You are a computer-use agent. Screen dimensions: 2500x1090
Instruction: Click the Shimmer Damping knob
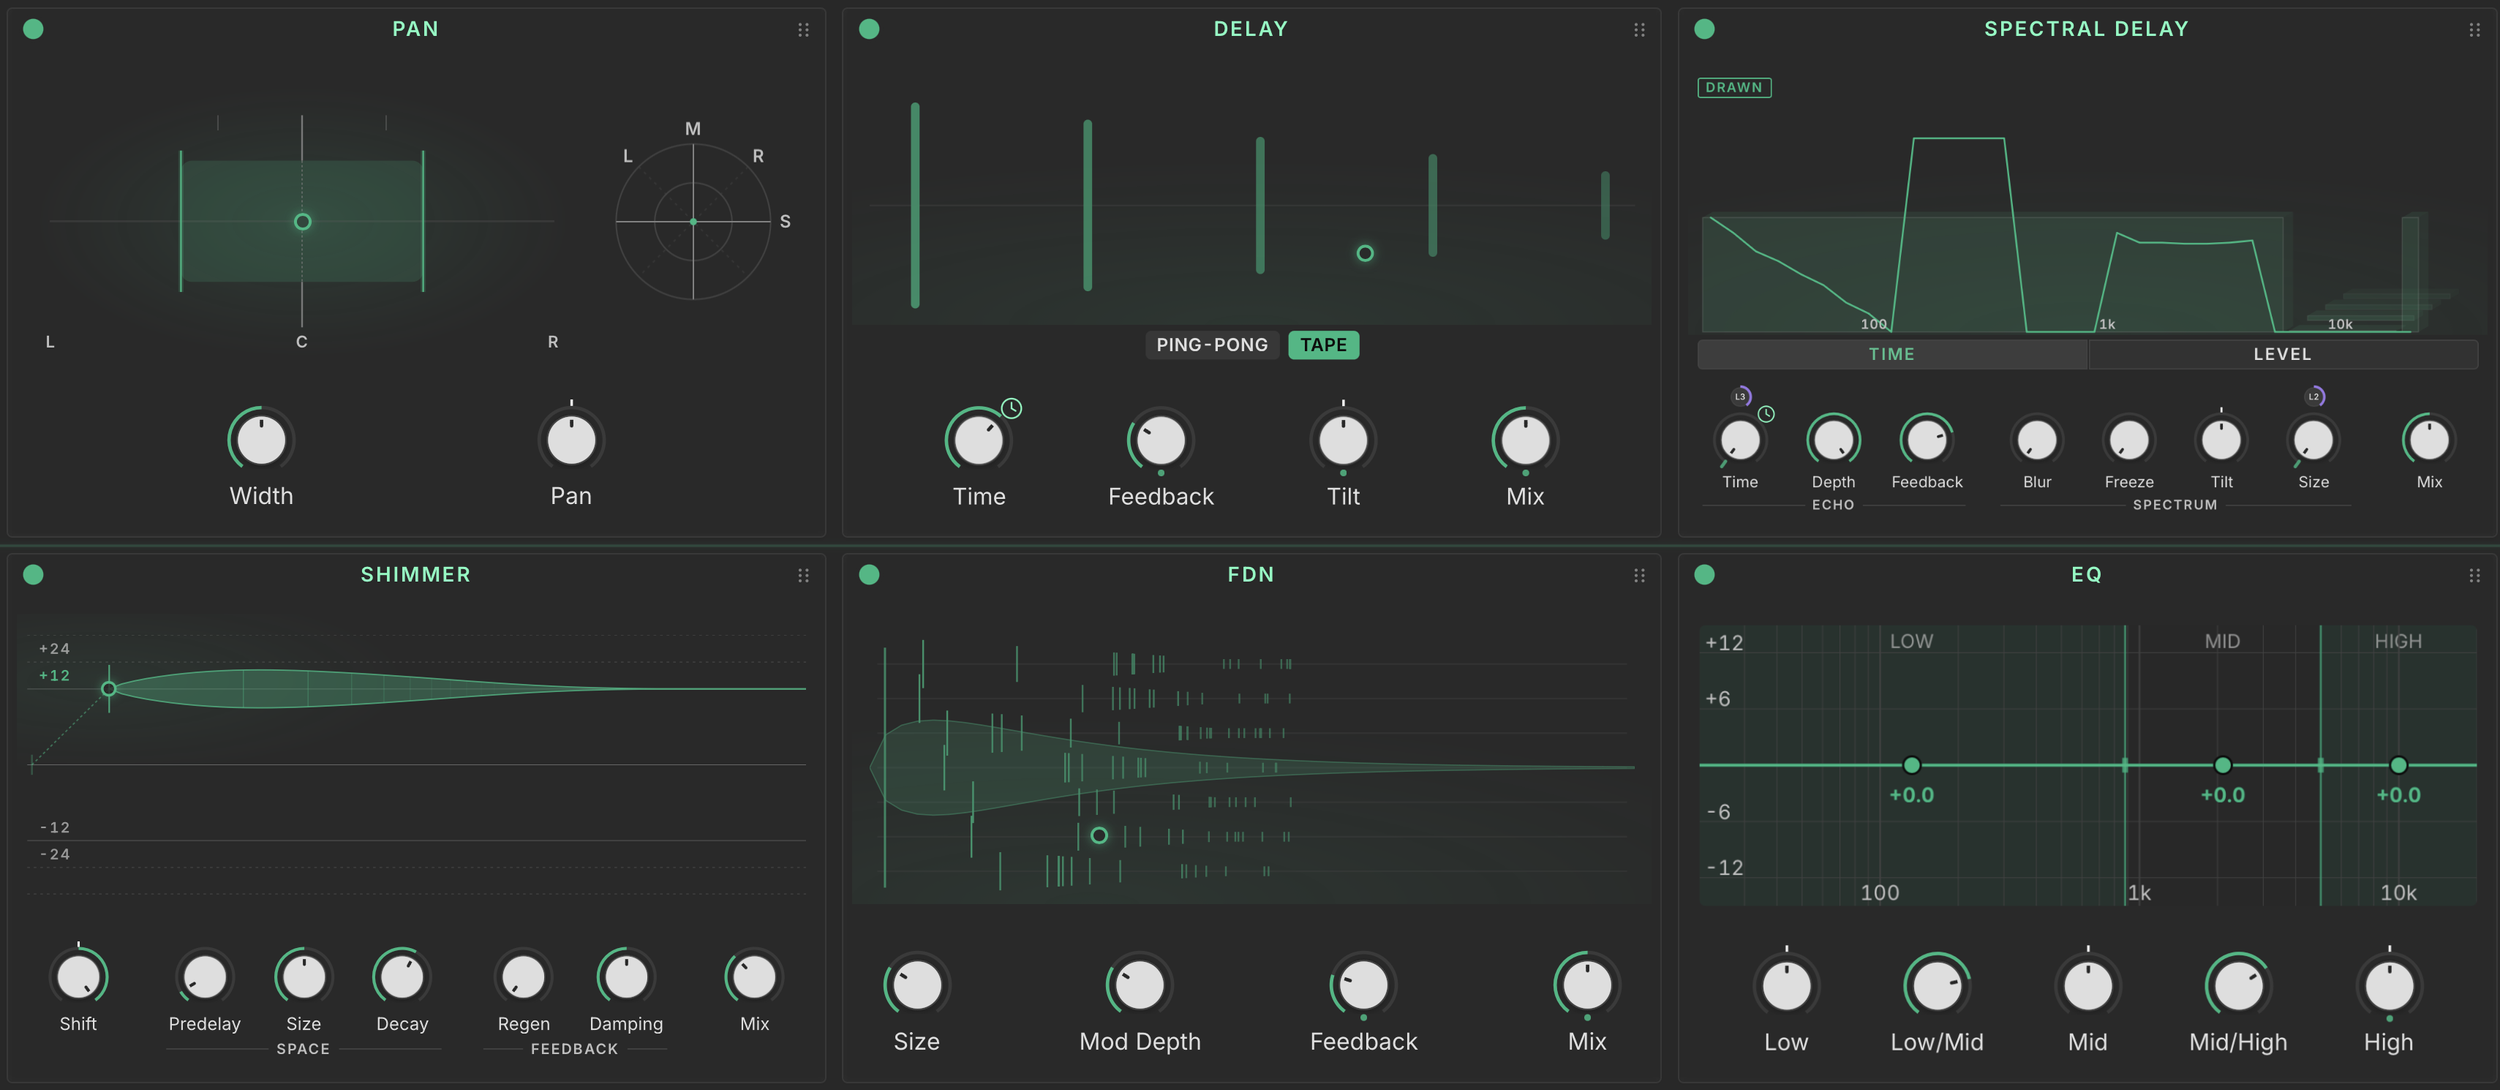[626, 977]
